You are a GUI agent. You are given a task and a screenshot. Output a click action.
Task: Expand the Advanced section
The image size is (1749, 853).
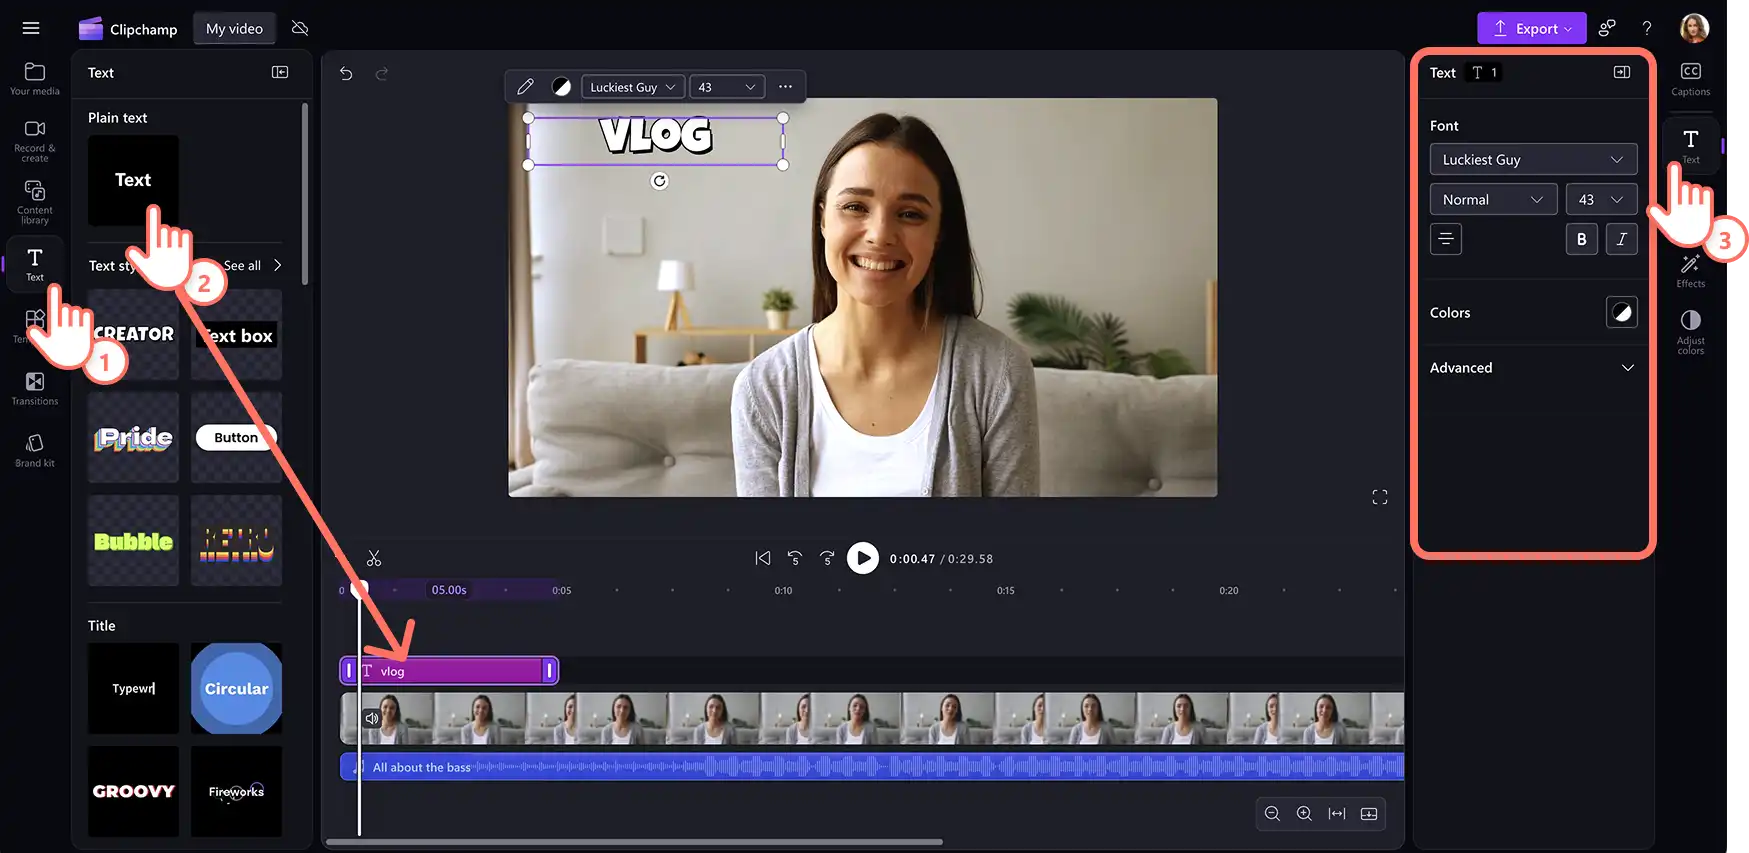click(x=1533, y=367)
